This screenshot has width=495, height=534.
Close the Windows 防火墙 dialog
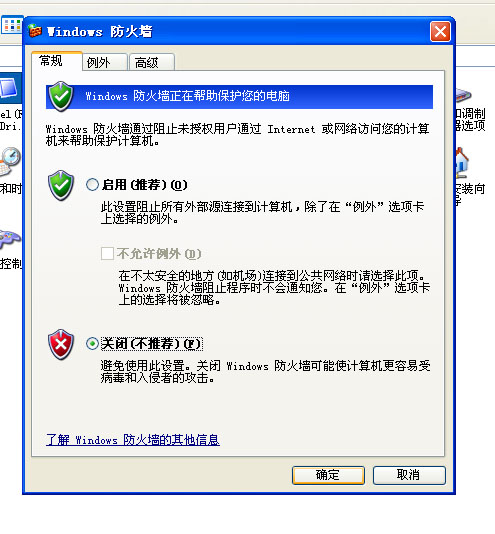pos(440,32)
